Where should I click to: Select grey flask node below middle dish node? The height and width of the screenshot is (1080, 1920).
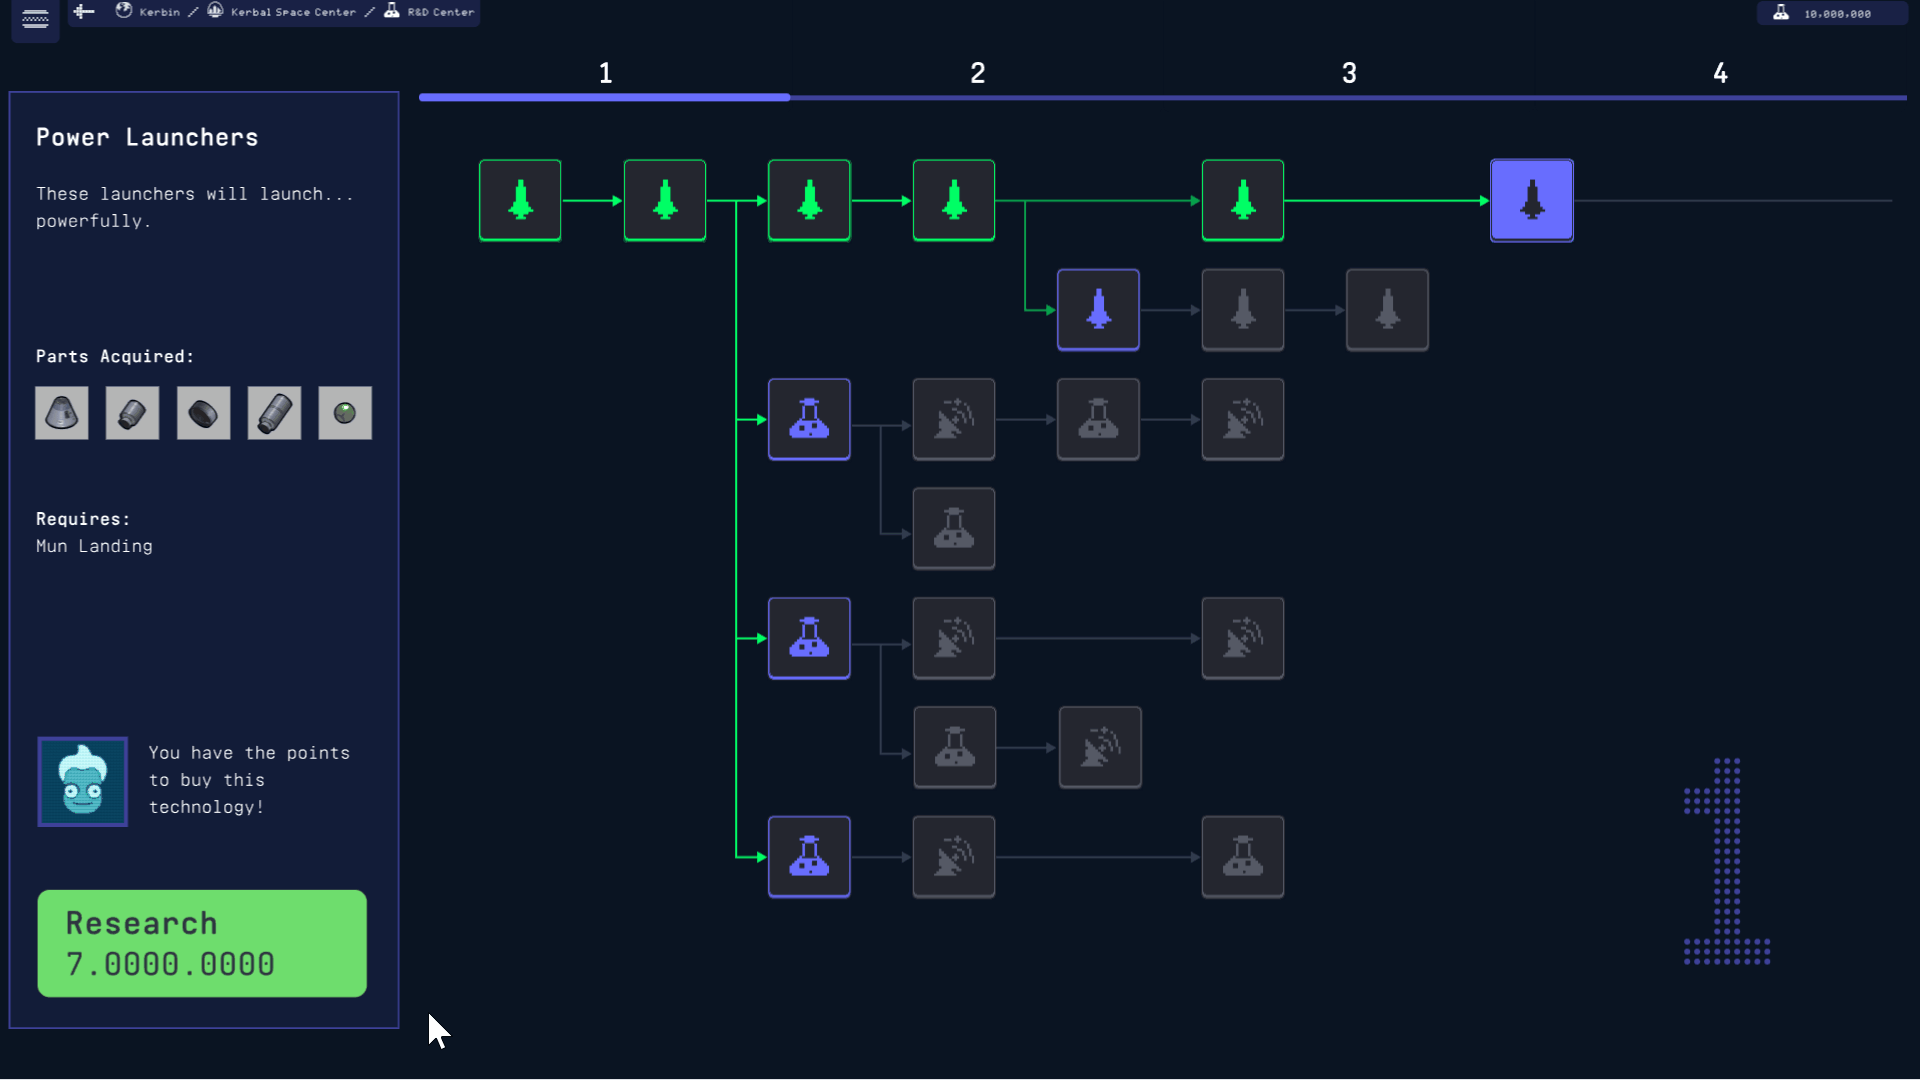(954, 747)
